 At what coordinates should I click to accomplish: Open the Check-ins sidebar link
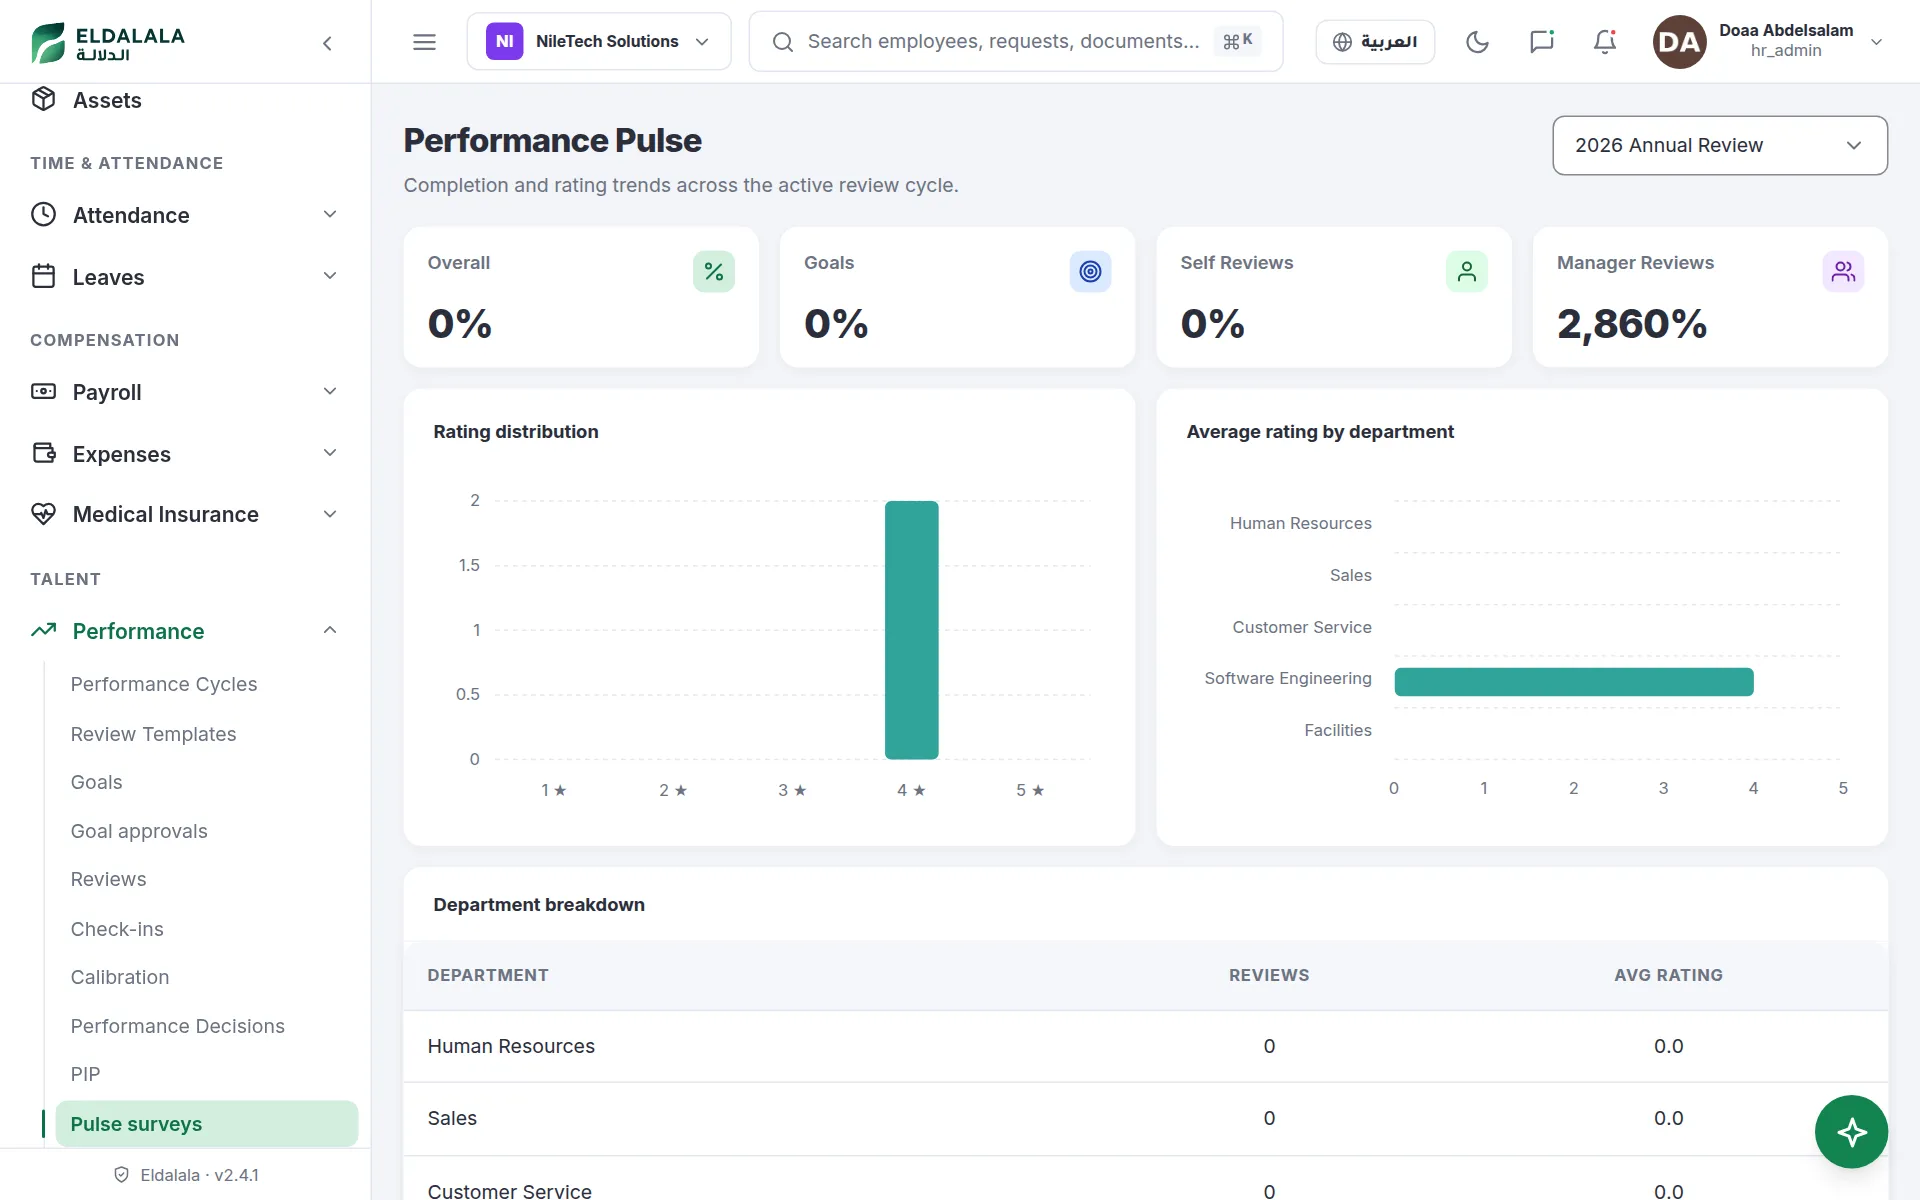tap(117, 929)
